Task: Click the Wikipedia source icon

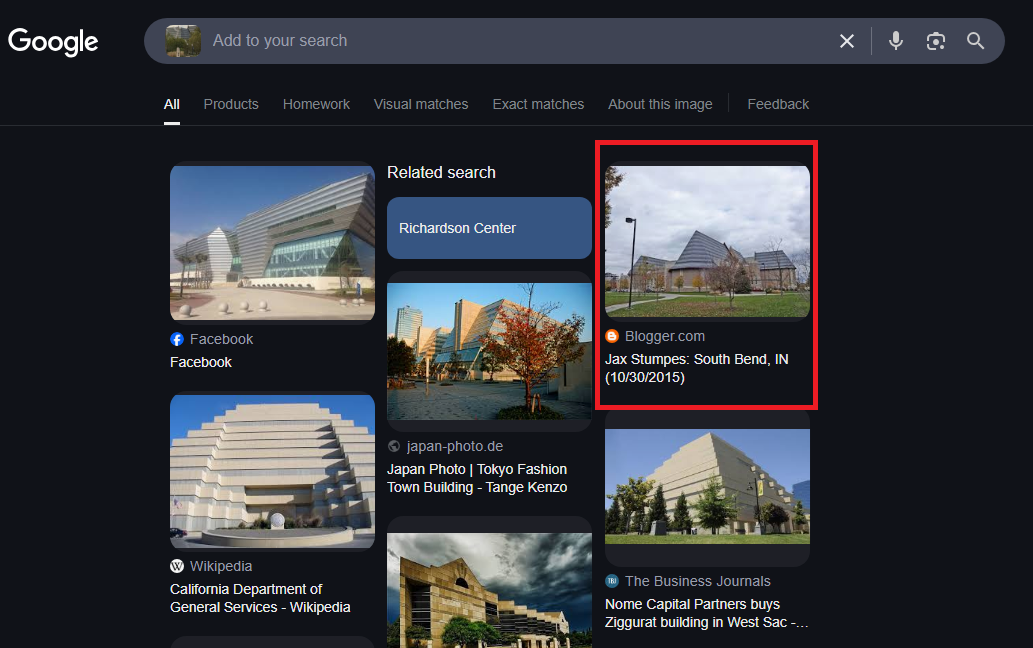Action: (x=177, y=566)
